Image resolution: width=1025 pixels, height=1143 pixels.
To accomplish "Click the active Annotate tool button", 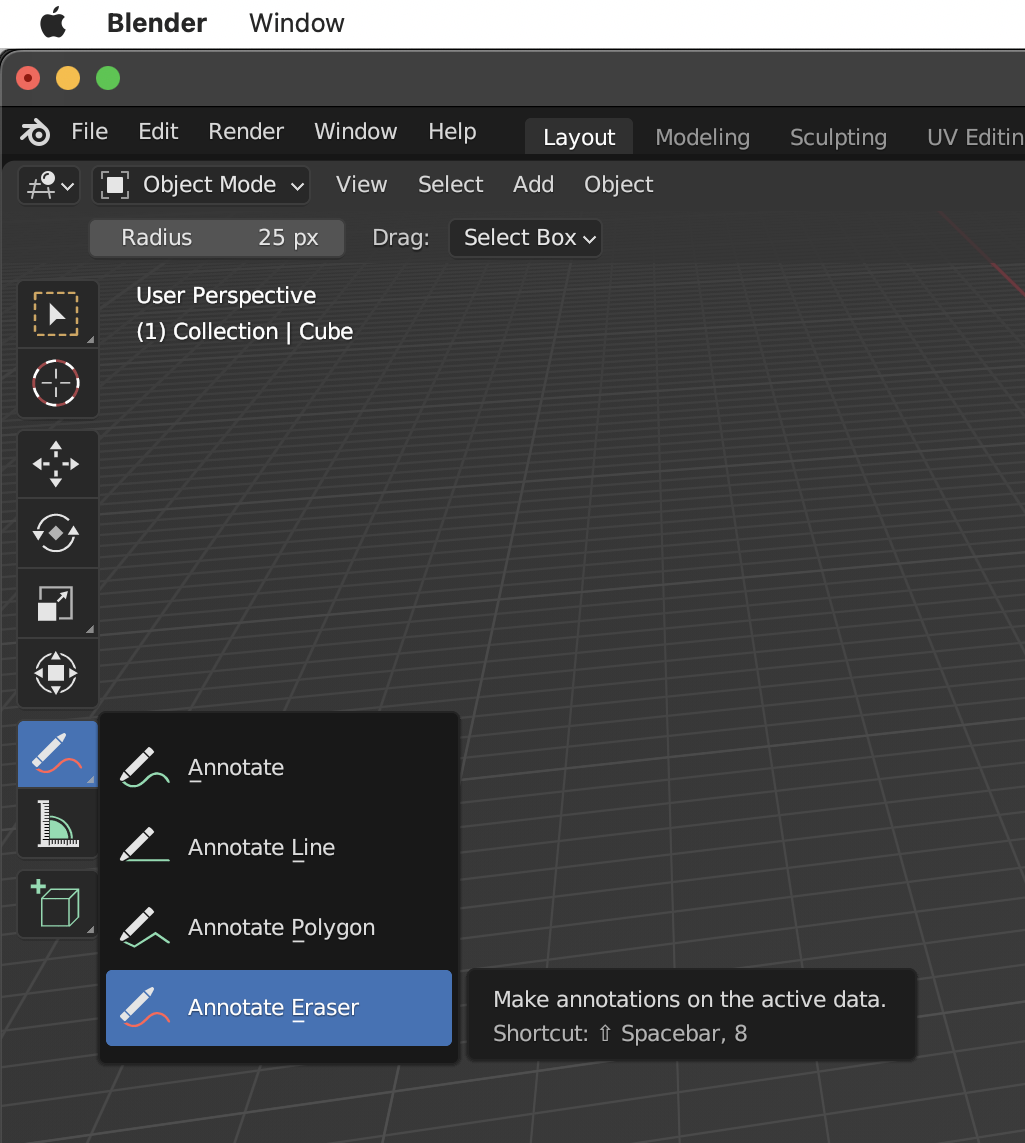I will [x=57, y=754].
